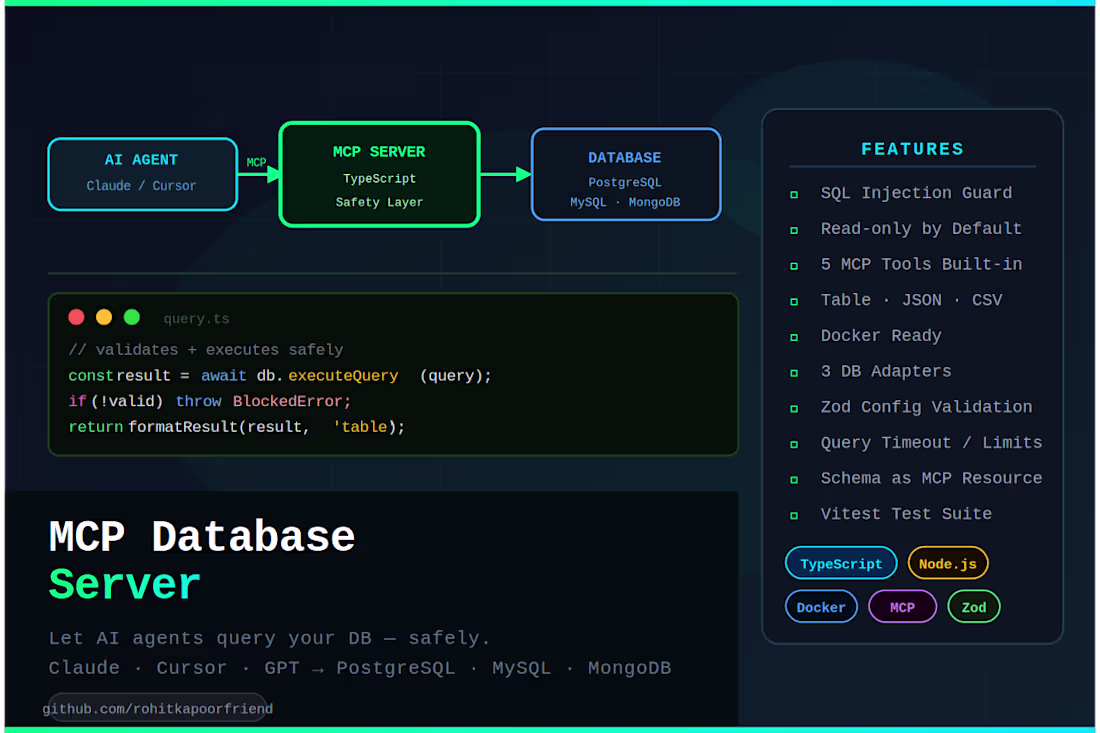Screen dimensions: 1100x733
Task: Click the Safety Layer label
Action: click(379, 203)
